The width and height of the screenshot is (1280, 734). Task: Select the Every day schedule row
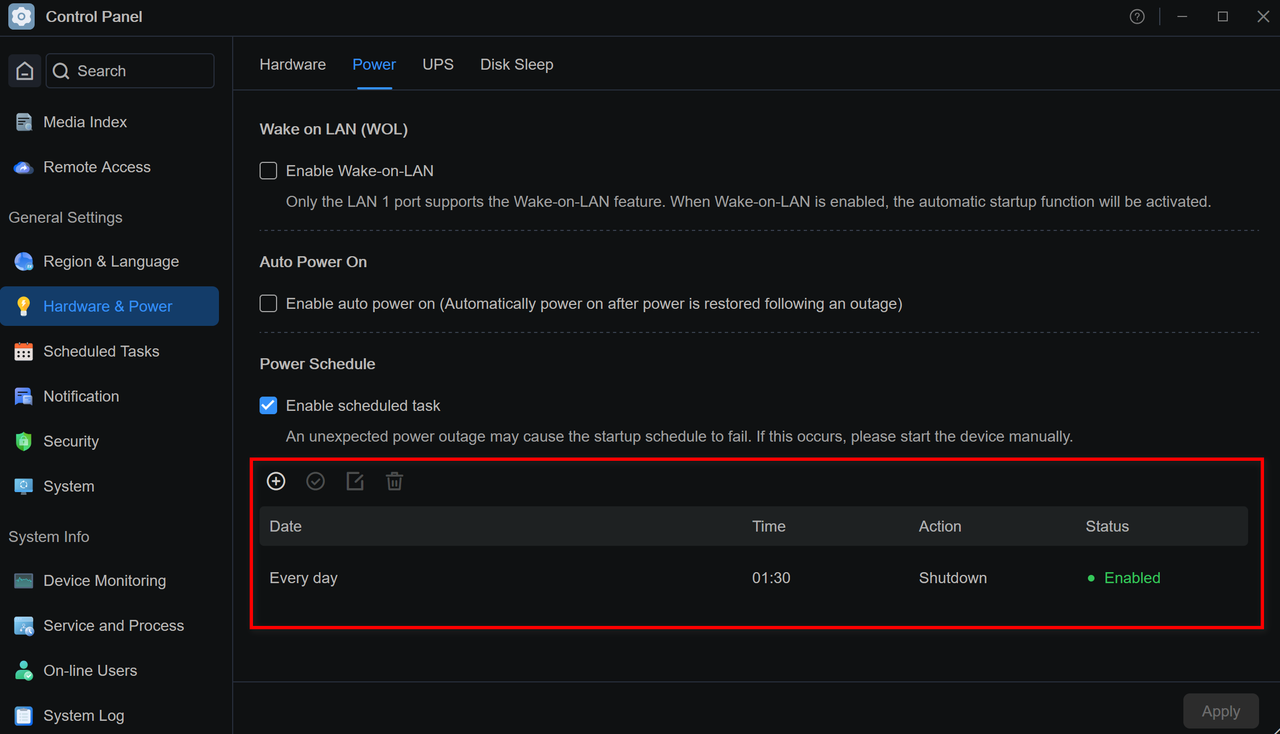pos(754,578)
